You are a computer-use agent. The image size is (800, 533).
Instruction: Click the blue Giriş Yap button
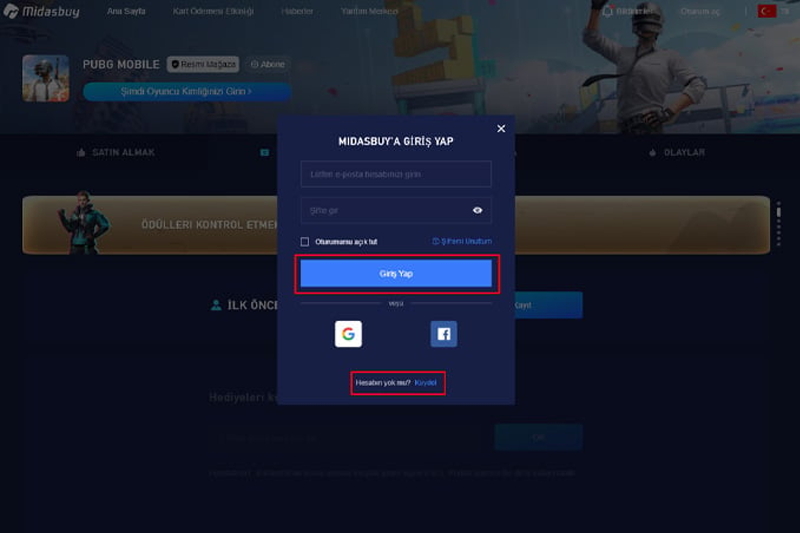396,273
